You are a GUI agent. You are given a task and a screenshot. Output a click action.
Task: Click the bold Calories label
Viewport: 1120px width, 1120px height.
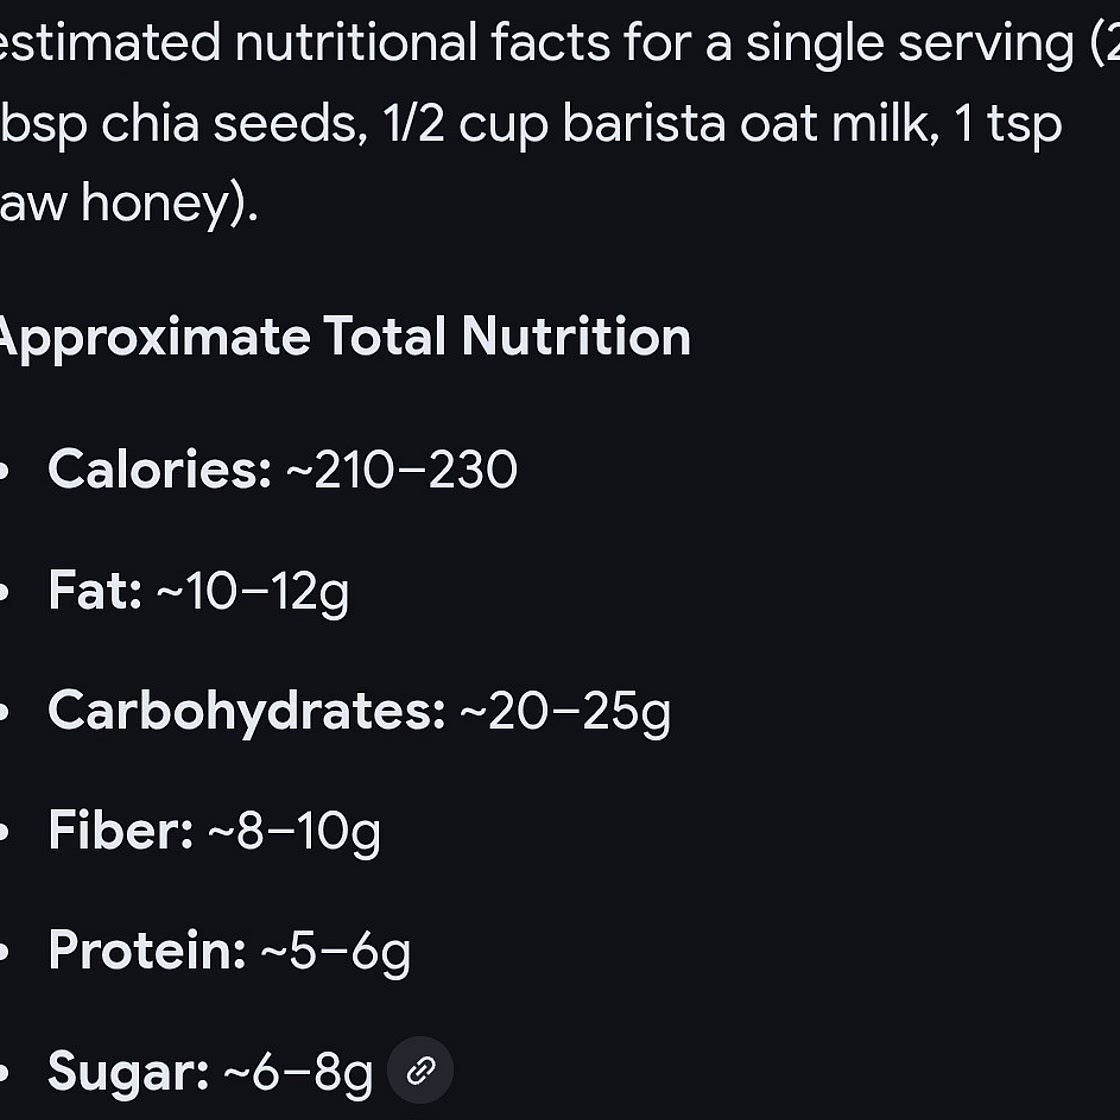pos(160,469)
